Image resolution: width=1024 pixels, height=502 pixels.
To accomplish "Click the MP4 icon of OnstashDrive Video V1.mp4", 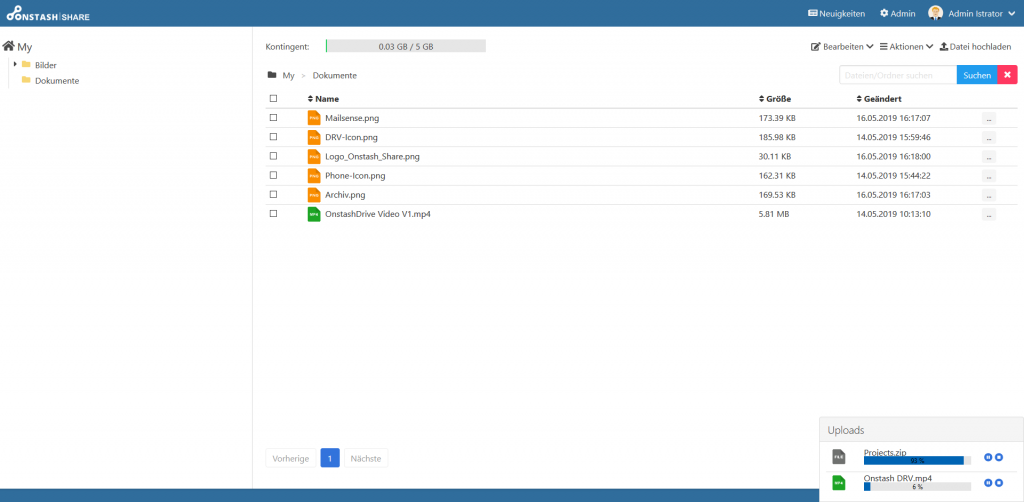I will 314,214.
